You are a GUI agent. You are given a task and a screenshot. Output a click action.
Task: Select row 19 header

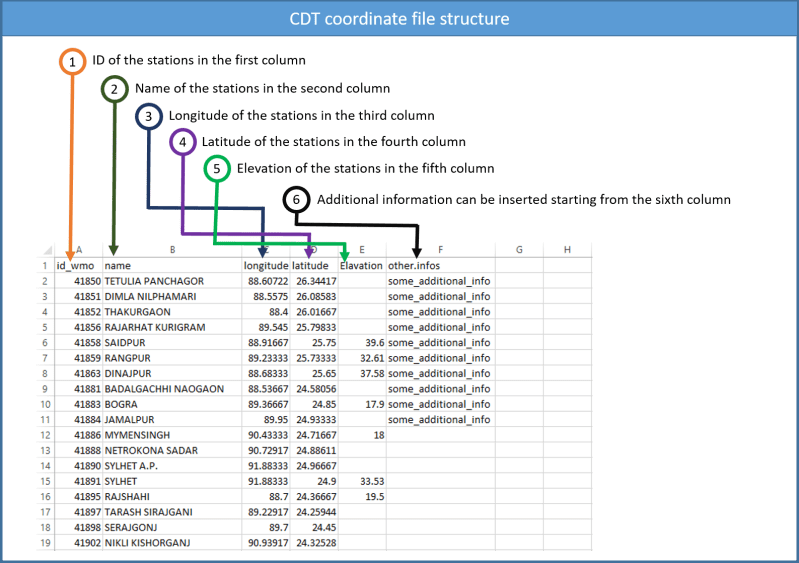(45, 543)
